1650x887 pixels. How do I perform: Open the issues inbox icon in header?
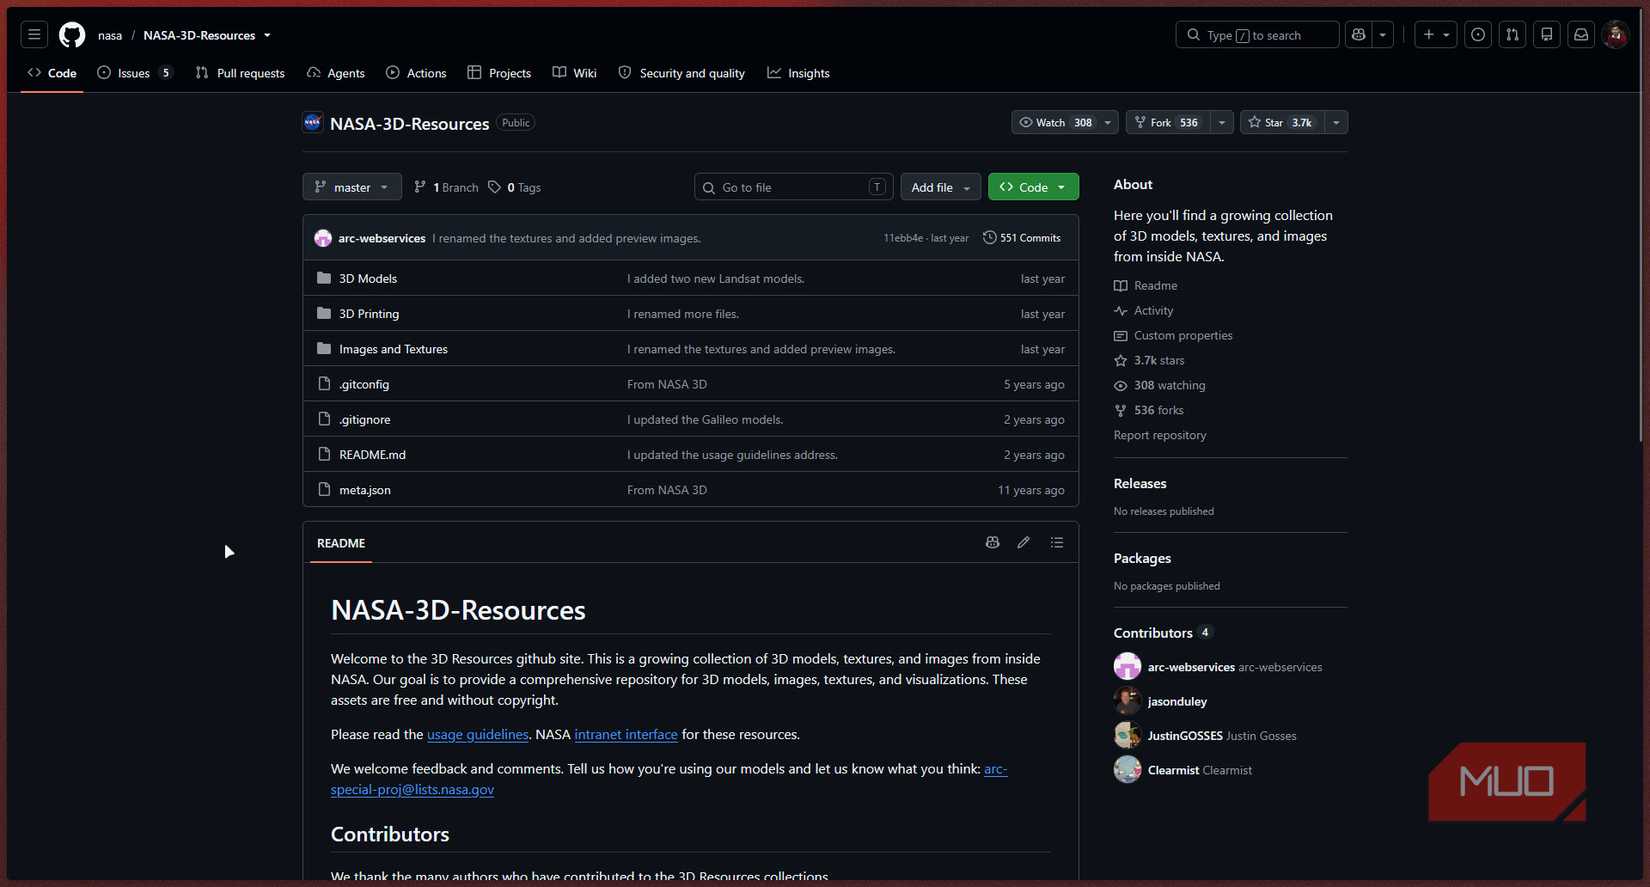tap(1478, 35)
